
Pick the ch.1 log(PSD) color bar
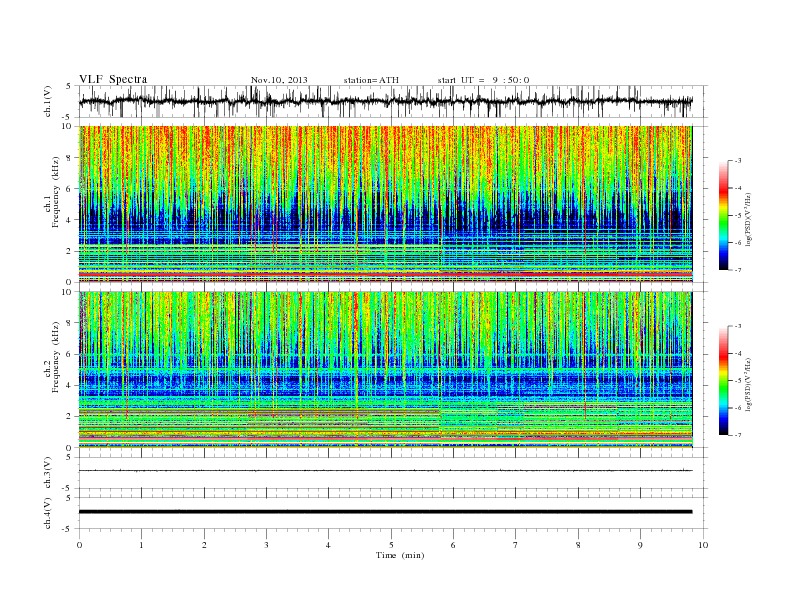[x=723, y=215]
